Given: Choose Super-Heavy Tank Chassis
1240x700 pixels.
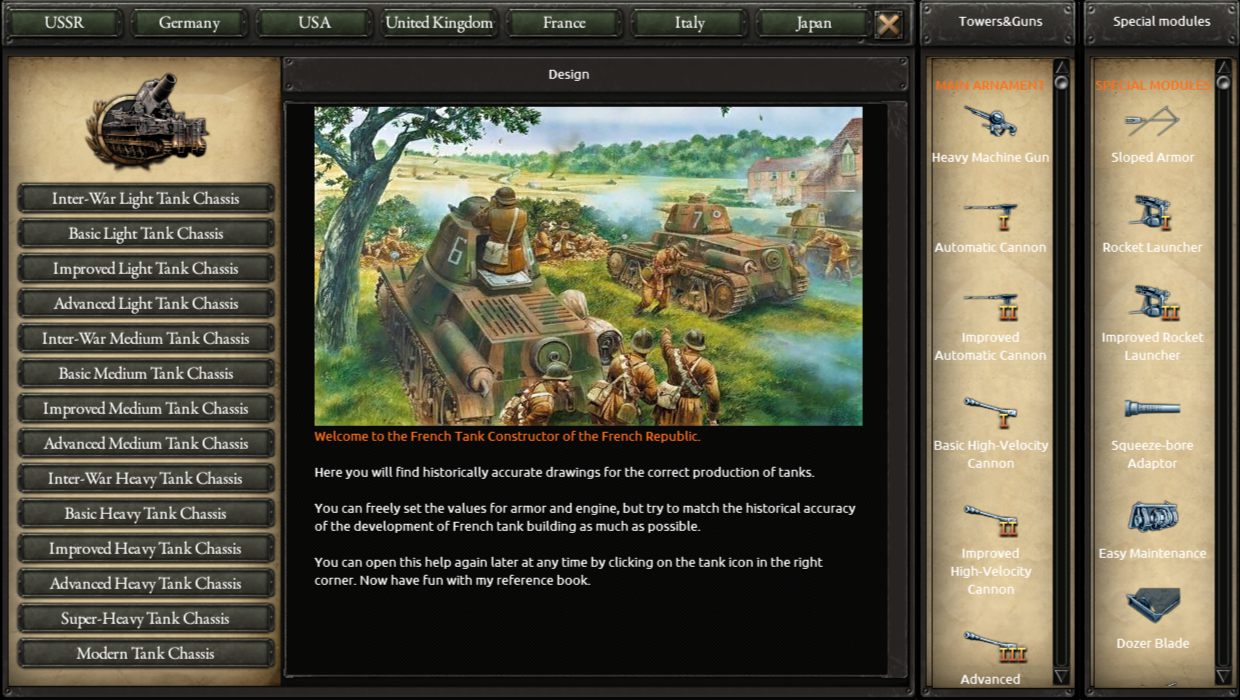Looking at the screenshot, I should pos(146,619).
